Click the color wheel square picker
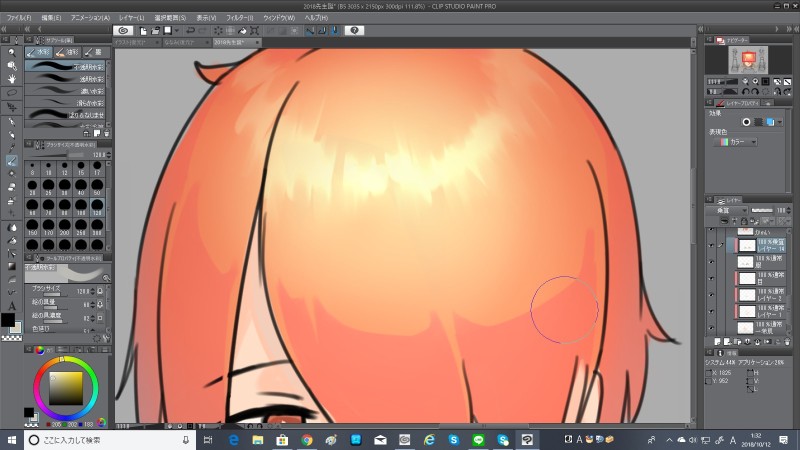Viewport: 800px width, 450px height. [x=66, y=388]
